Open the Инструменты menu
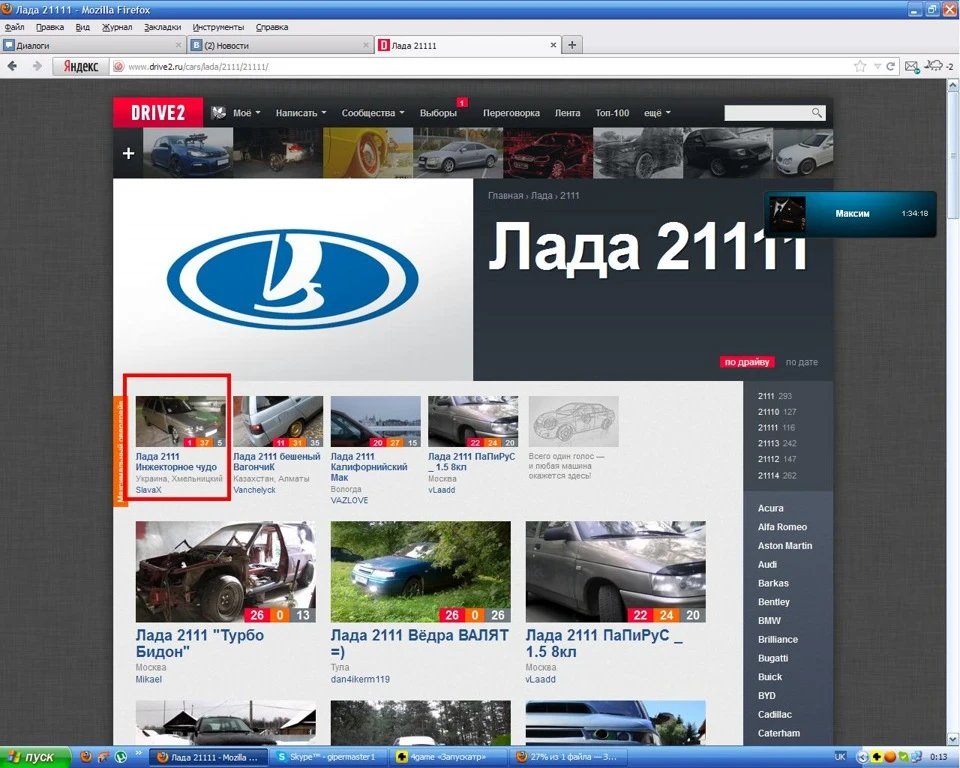The height and width of the screenshot is (768, 960). click(x=218, y=27)
